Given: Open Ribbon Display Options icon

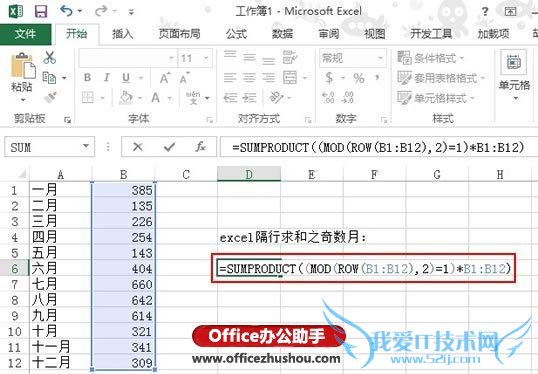Looking at the screenshot, I should pos(511,12).
